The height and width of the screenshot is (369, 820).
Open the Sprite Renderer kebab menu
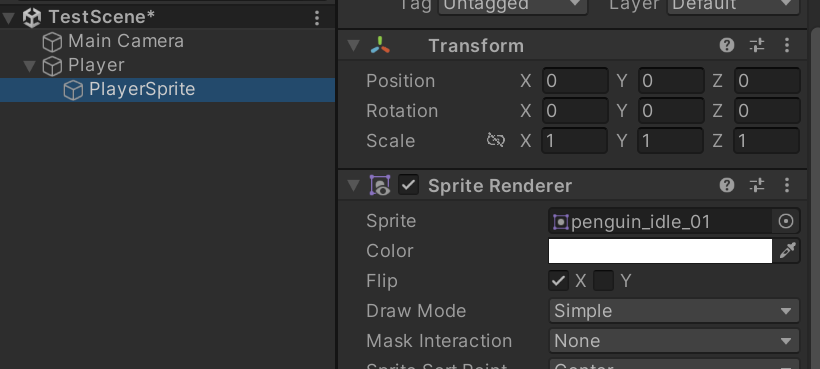787,185
